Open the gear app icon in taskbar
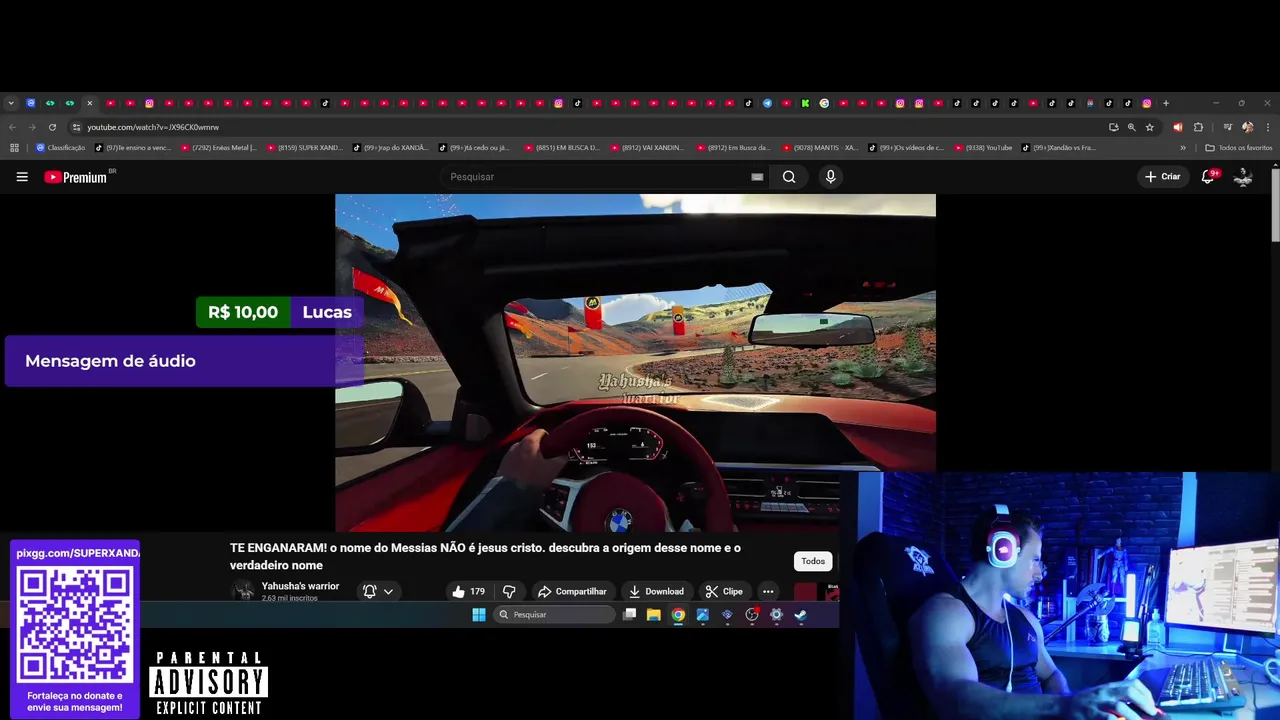This screenshot has width=1280, height=720. [776, 615]
